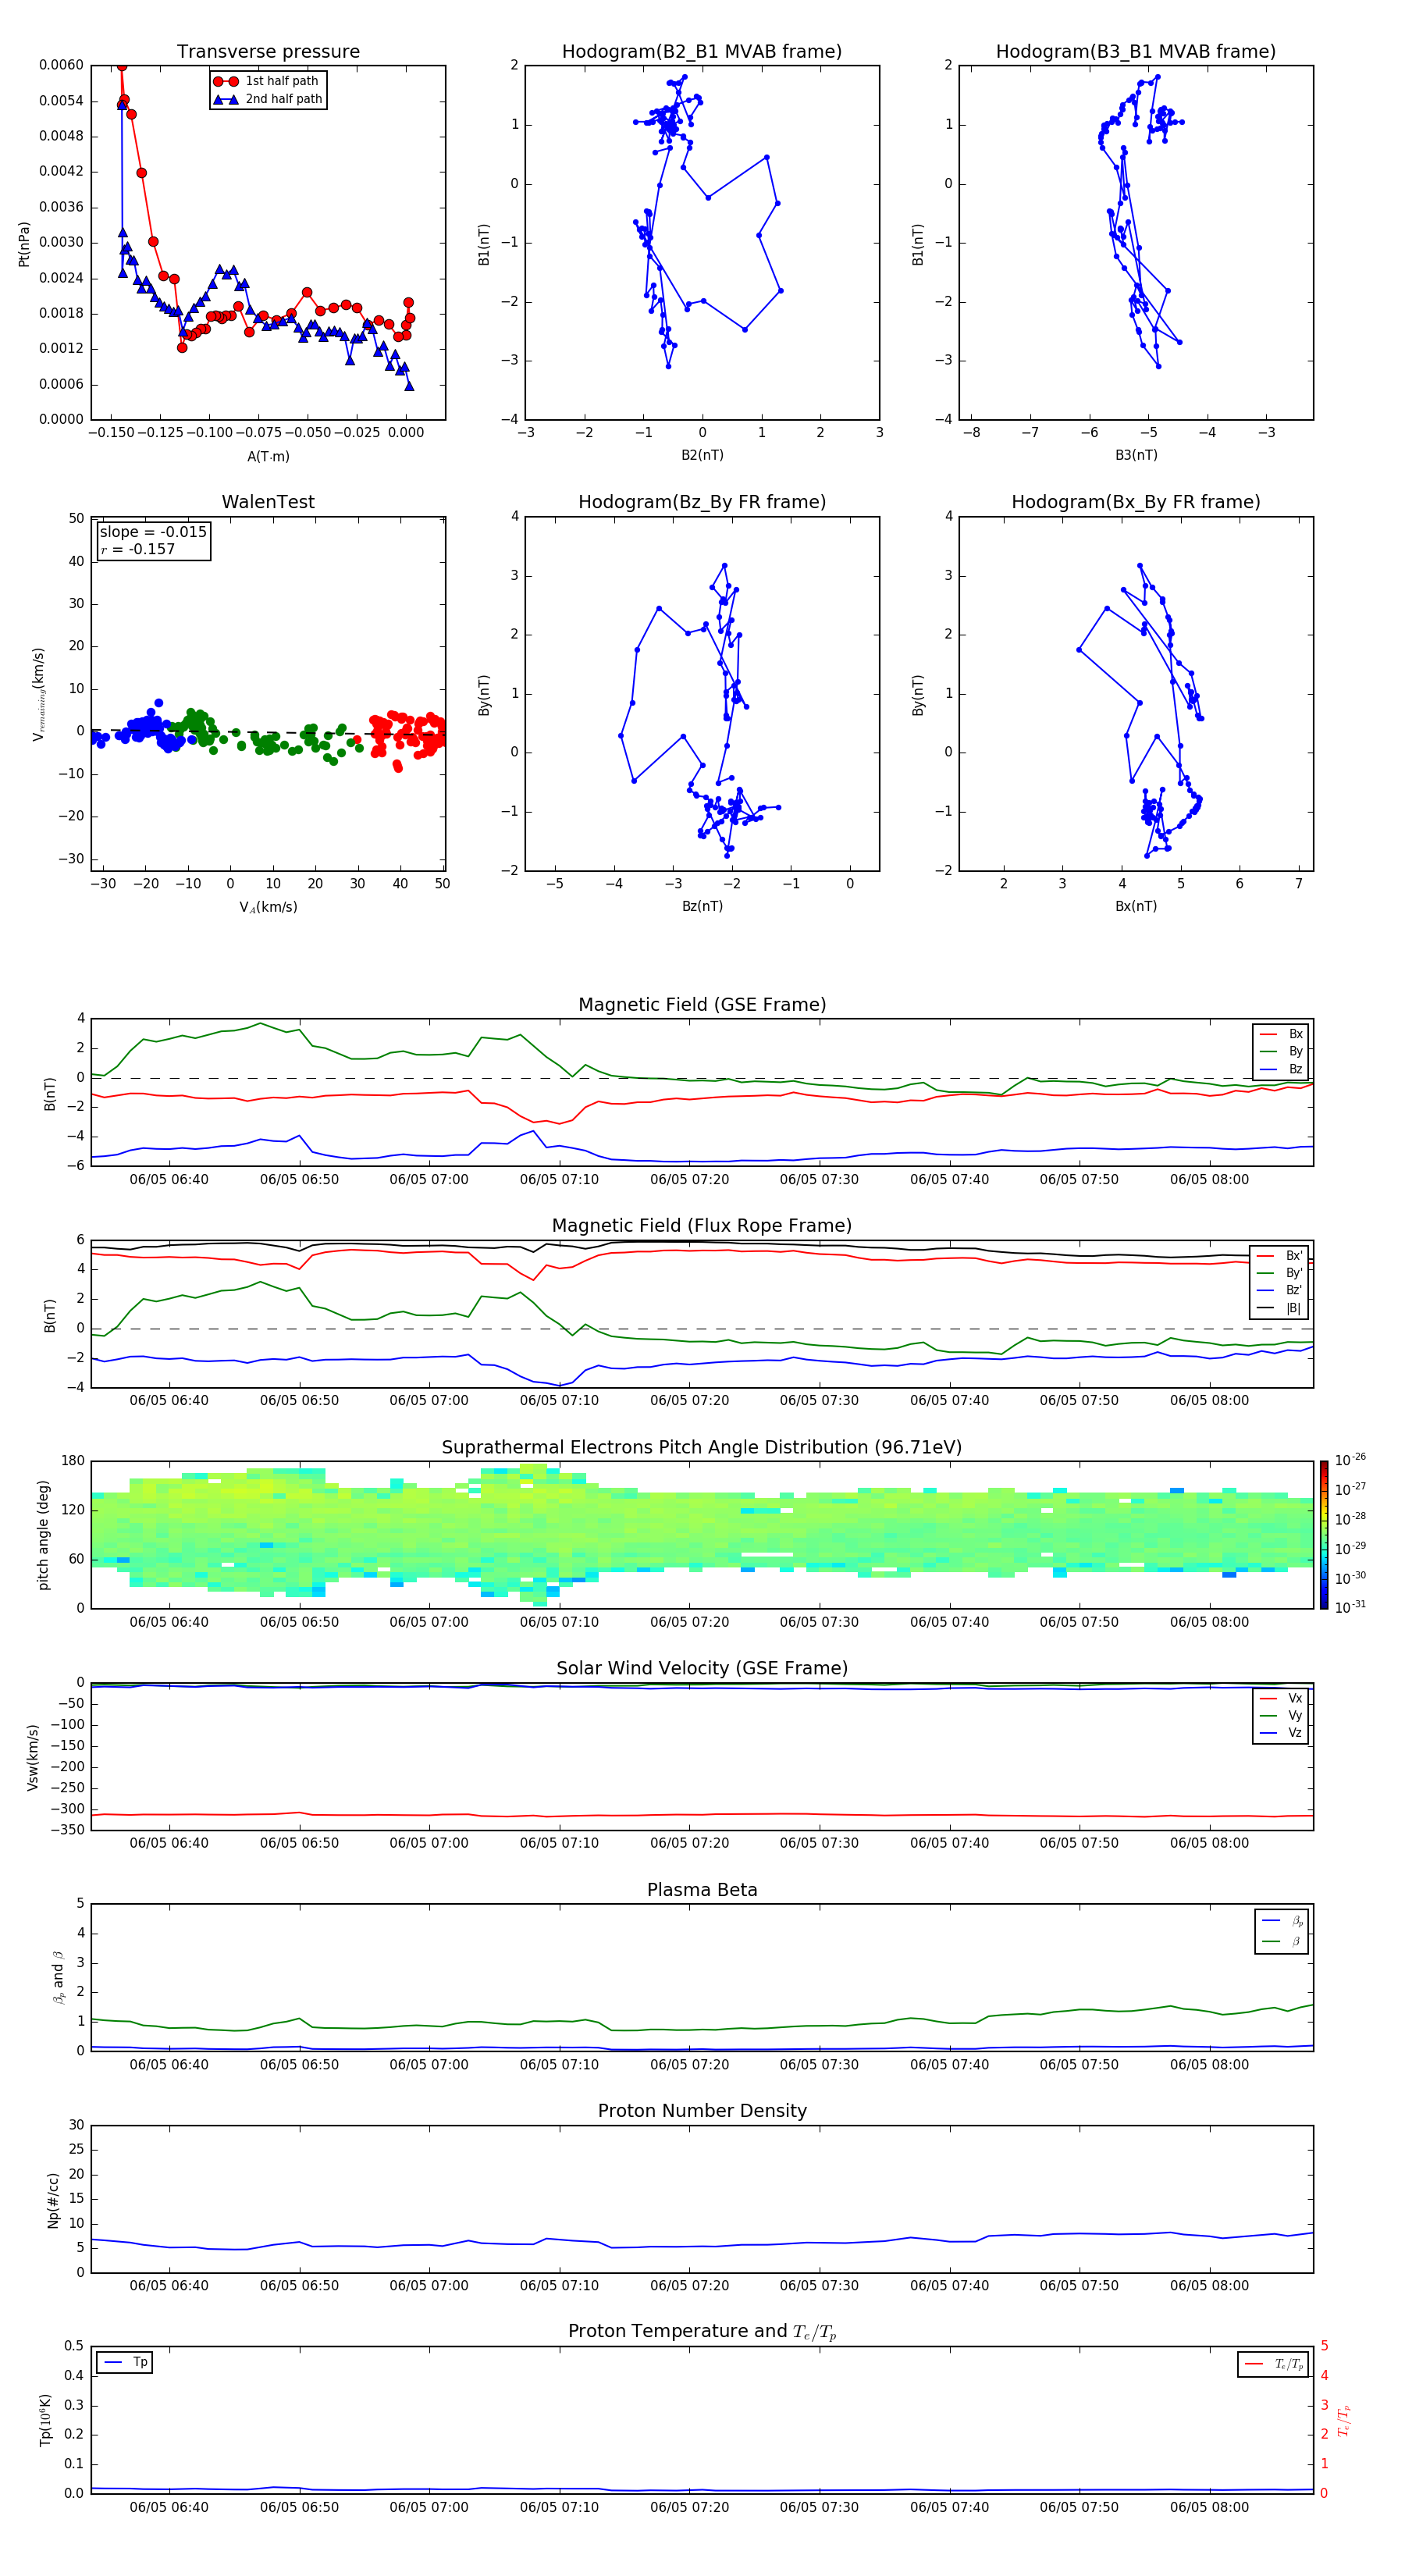1405x2576 pixels.
Task: Click the Plasma Beta legend box
Action: point(1282,1931)
